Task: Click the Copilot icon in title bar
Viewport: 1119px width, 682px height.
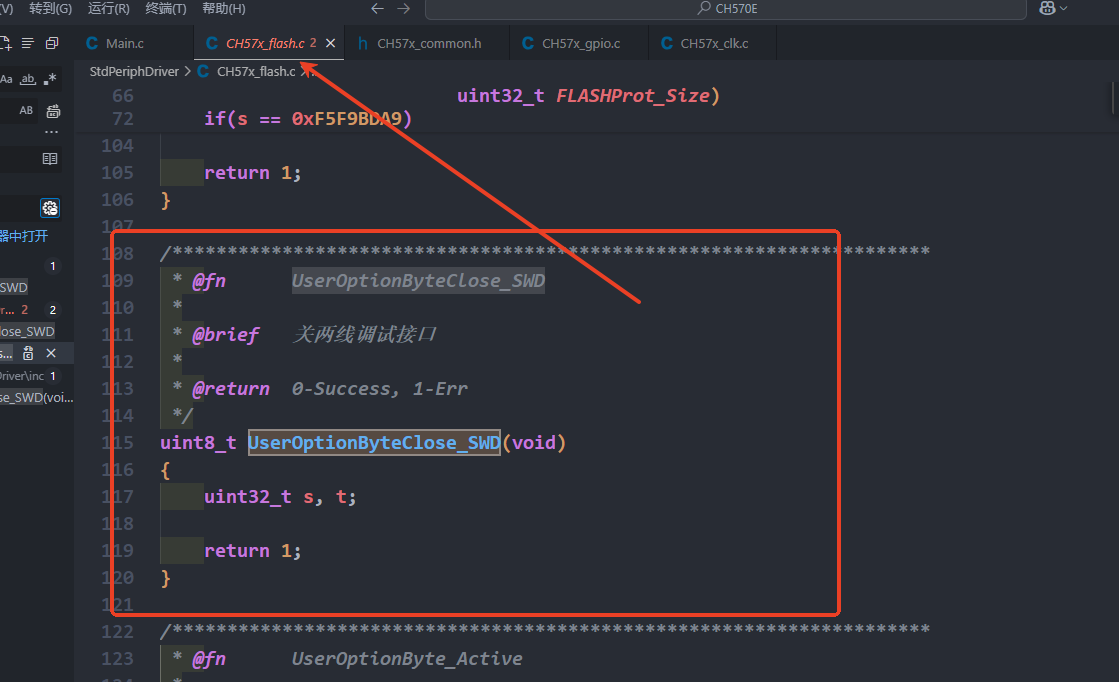Action: click(1047, 9)
